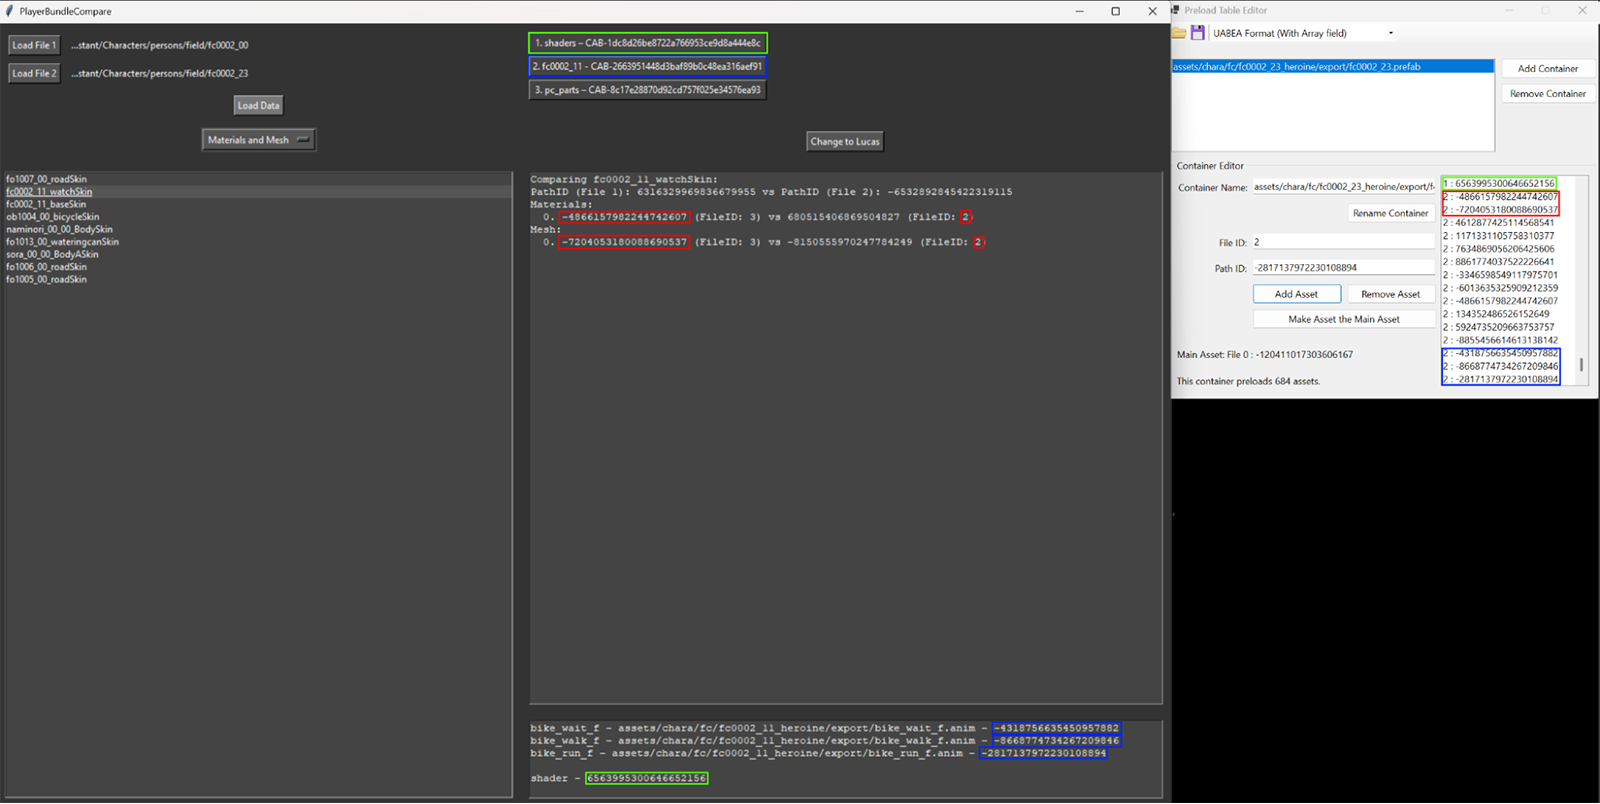Click the Add Container button
The width and height of the screenshot is (1600, 804).
pos(1547,68)
